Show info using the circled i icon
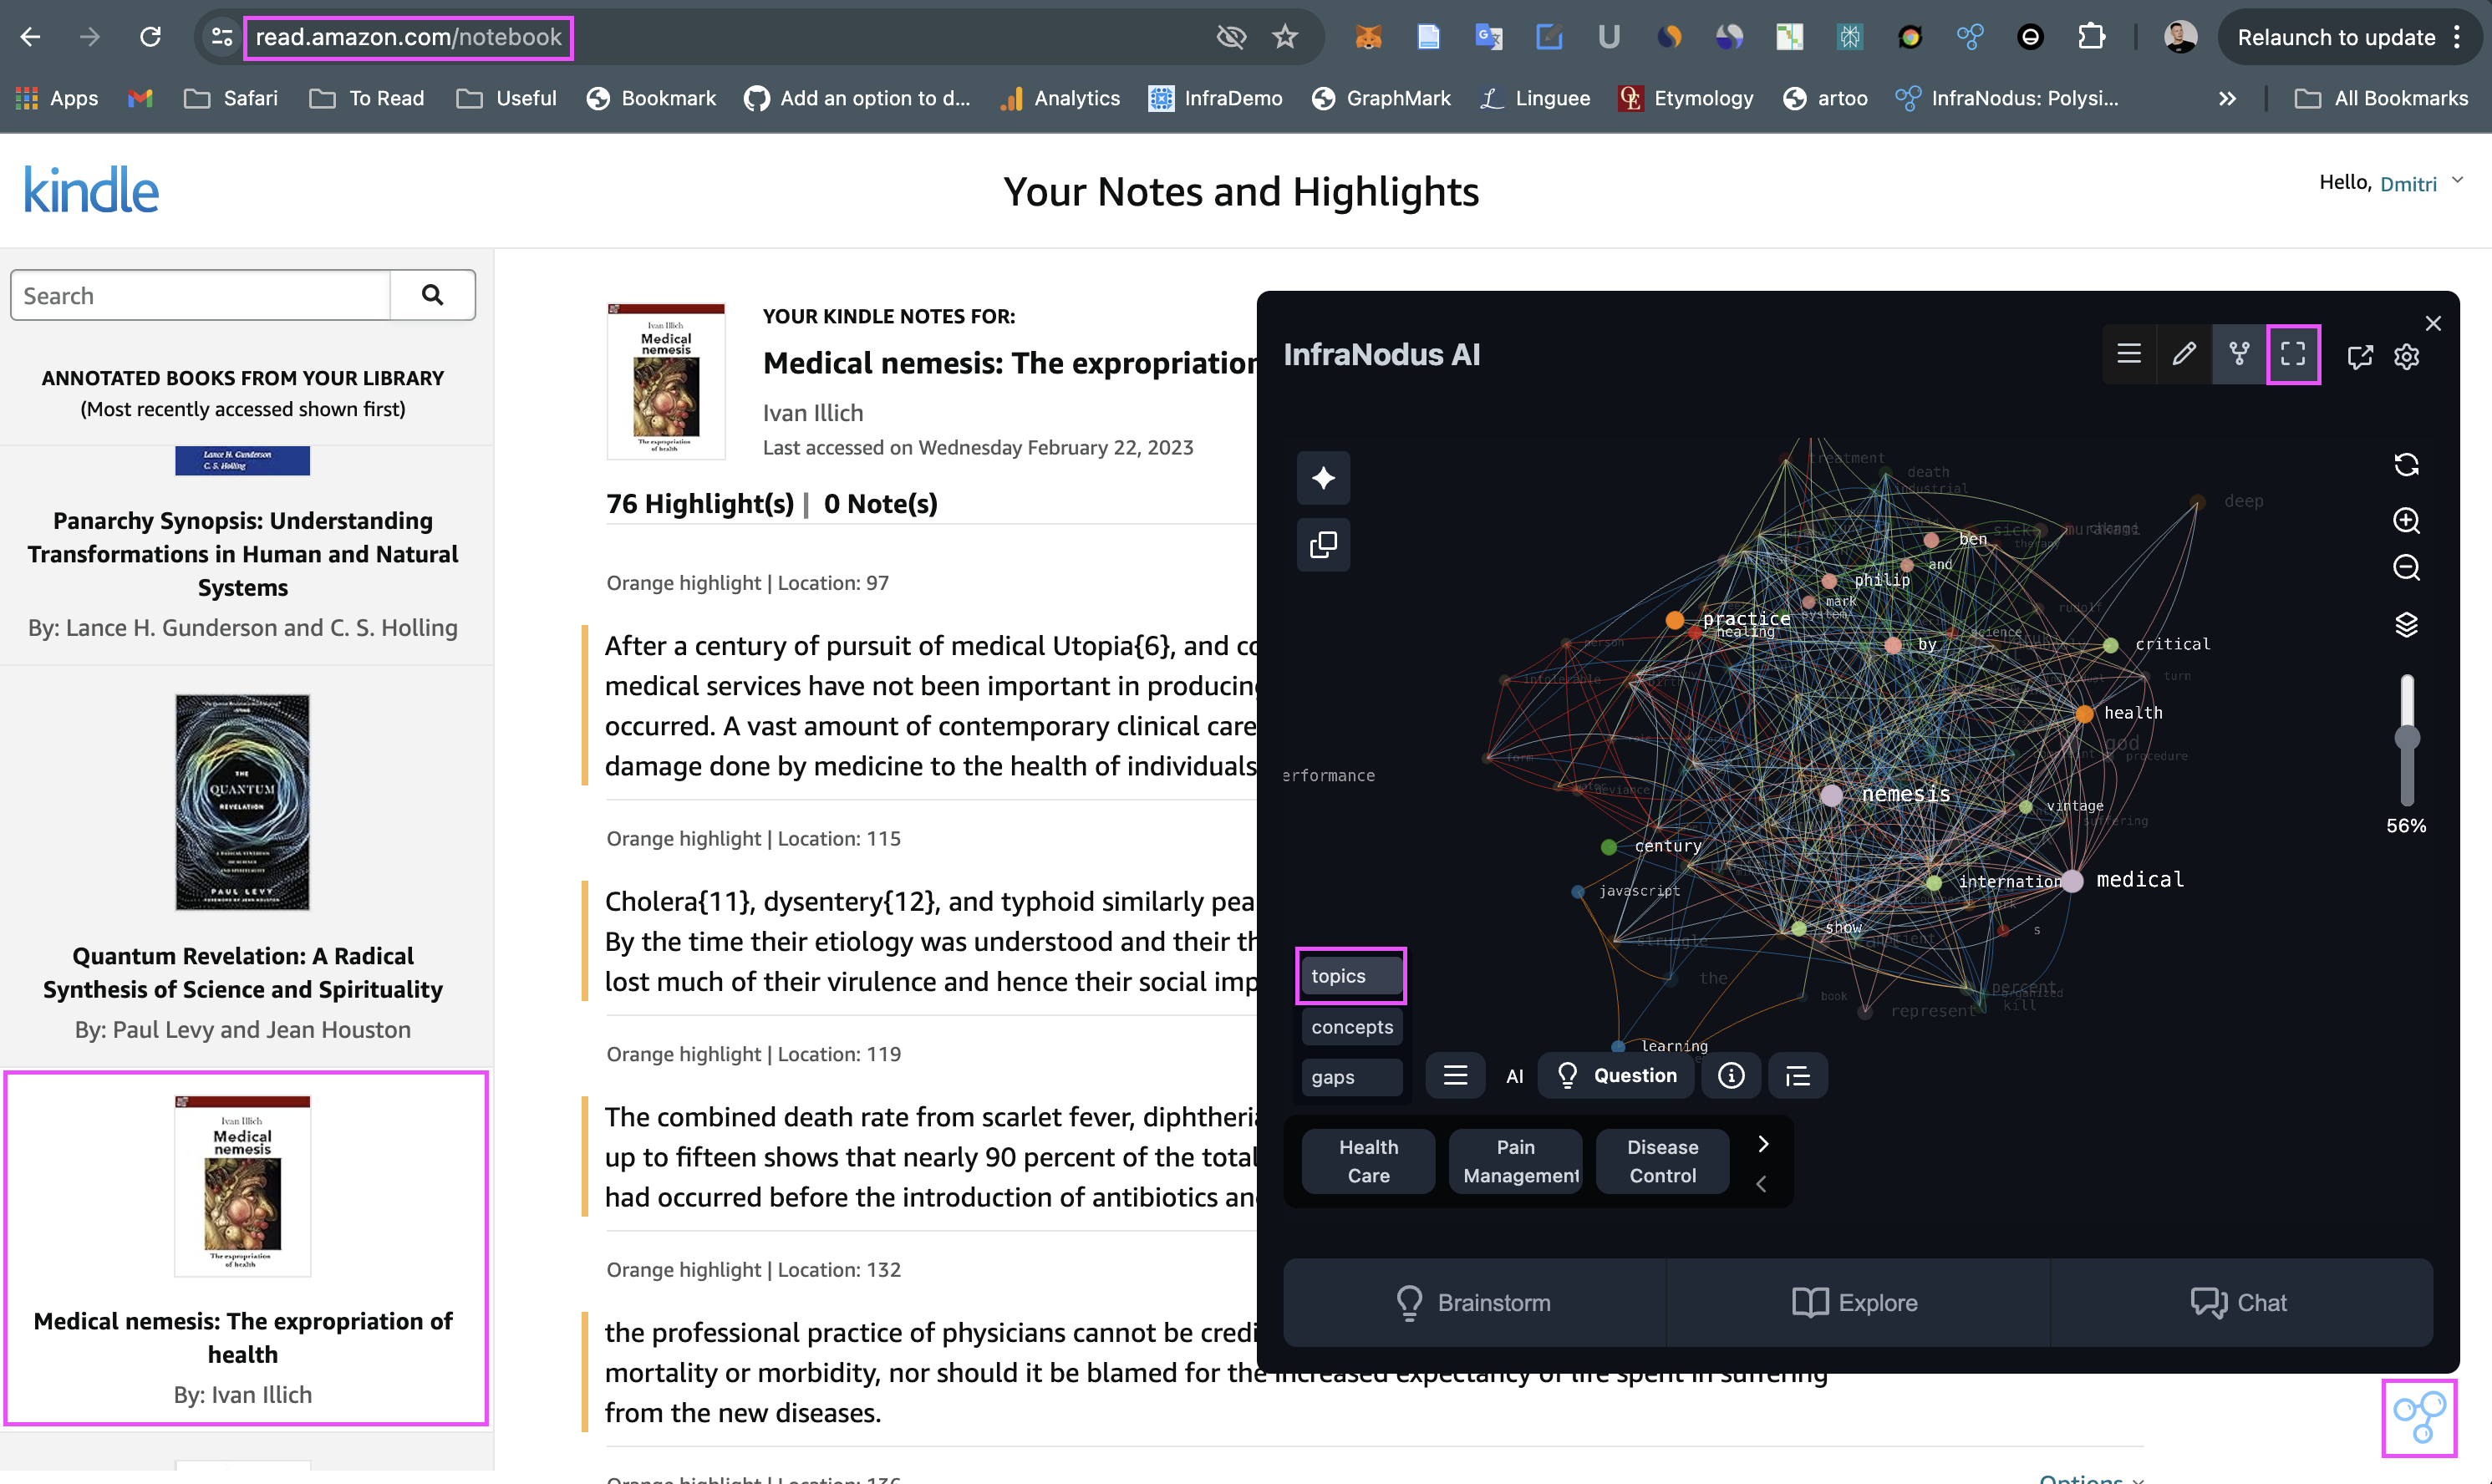This screenshot has width=2492, height=1484. coord(1731,1076)
